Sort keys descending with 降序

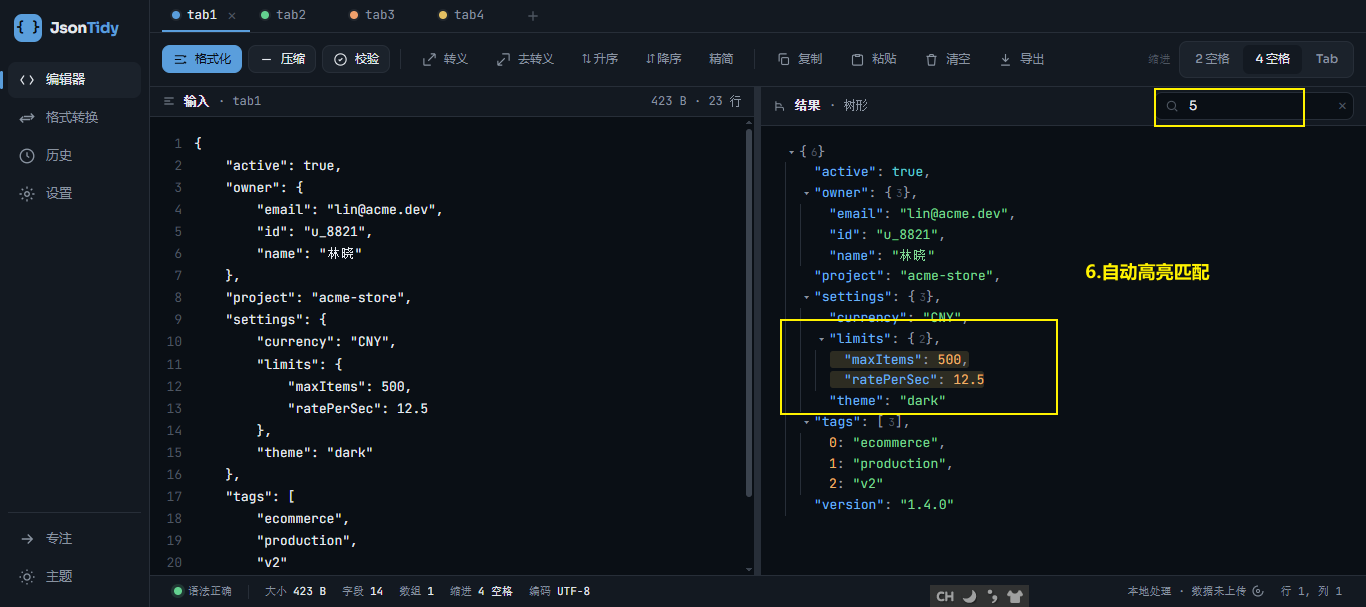(664, 59)
